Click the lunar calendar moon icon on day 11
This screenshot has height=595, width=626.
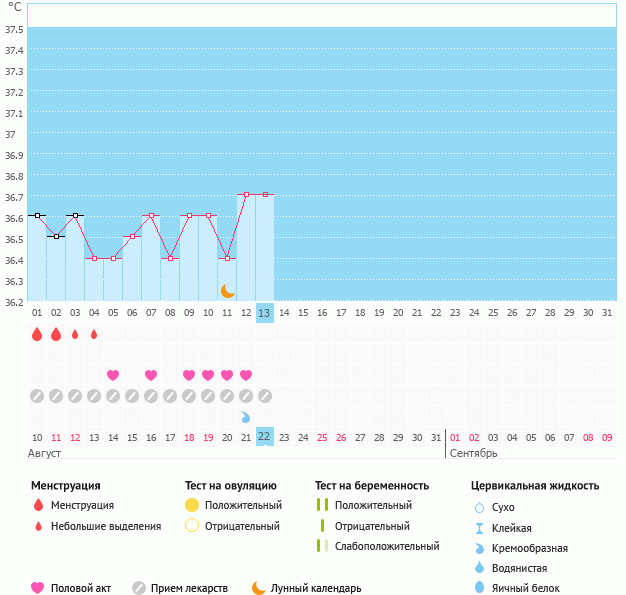pyautogui.click(x=228, y=290)
